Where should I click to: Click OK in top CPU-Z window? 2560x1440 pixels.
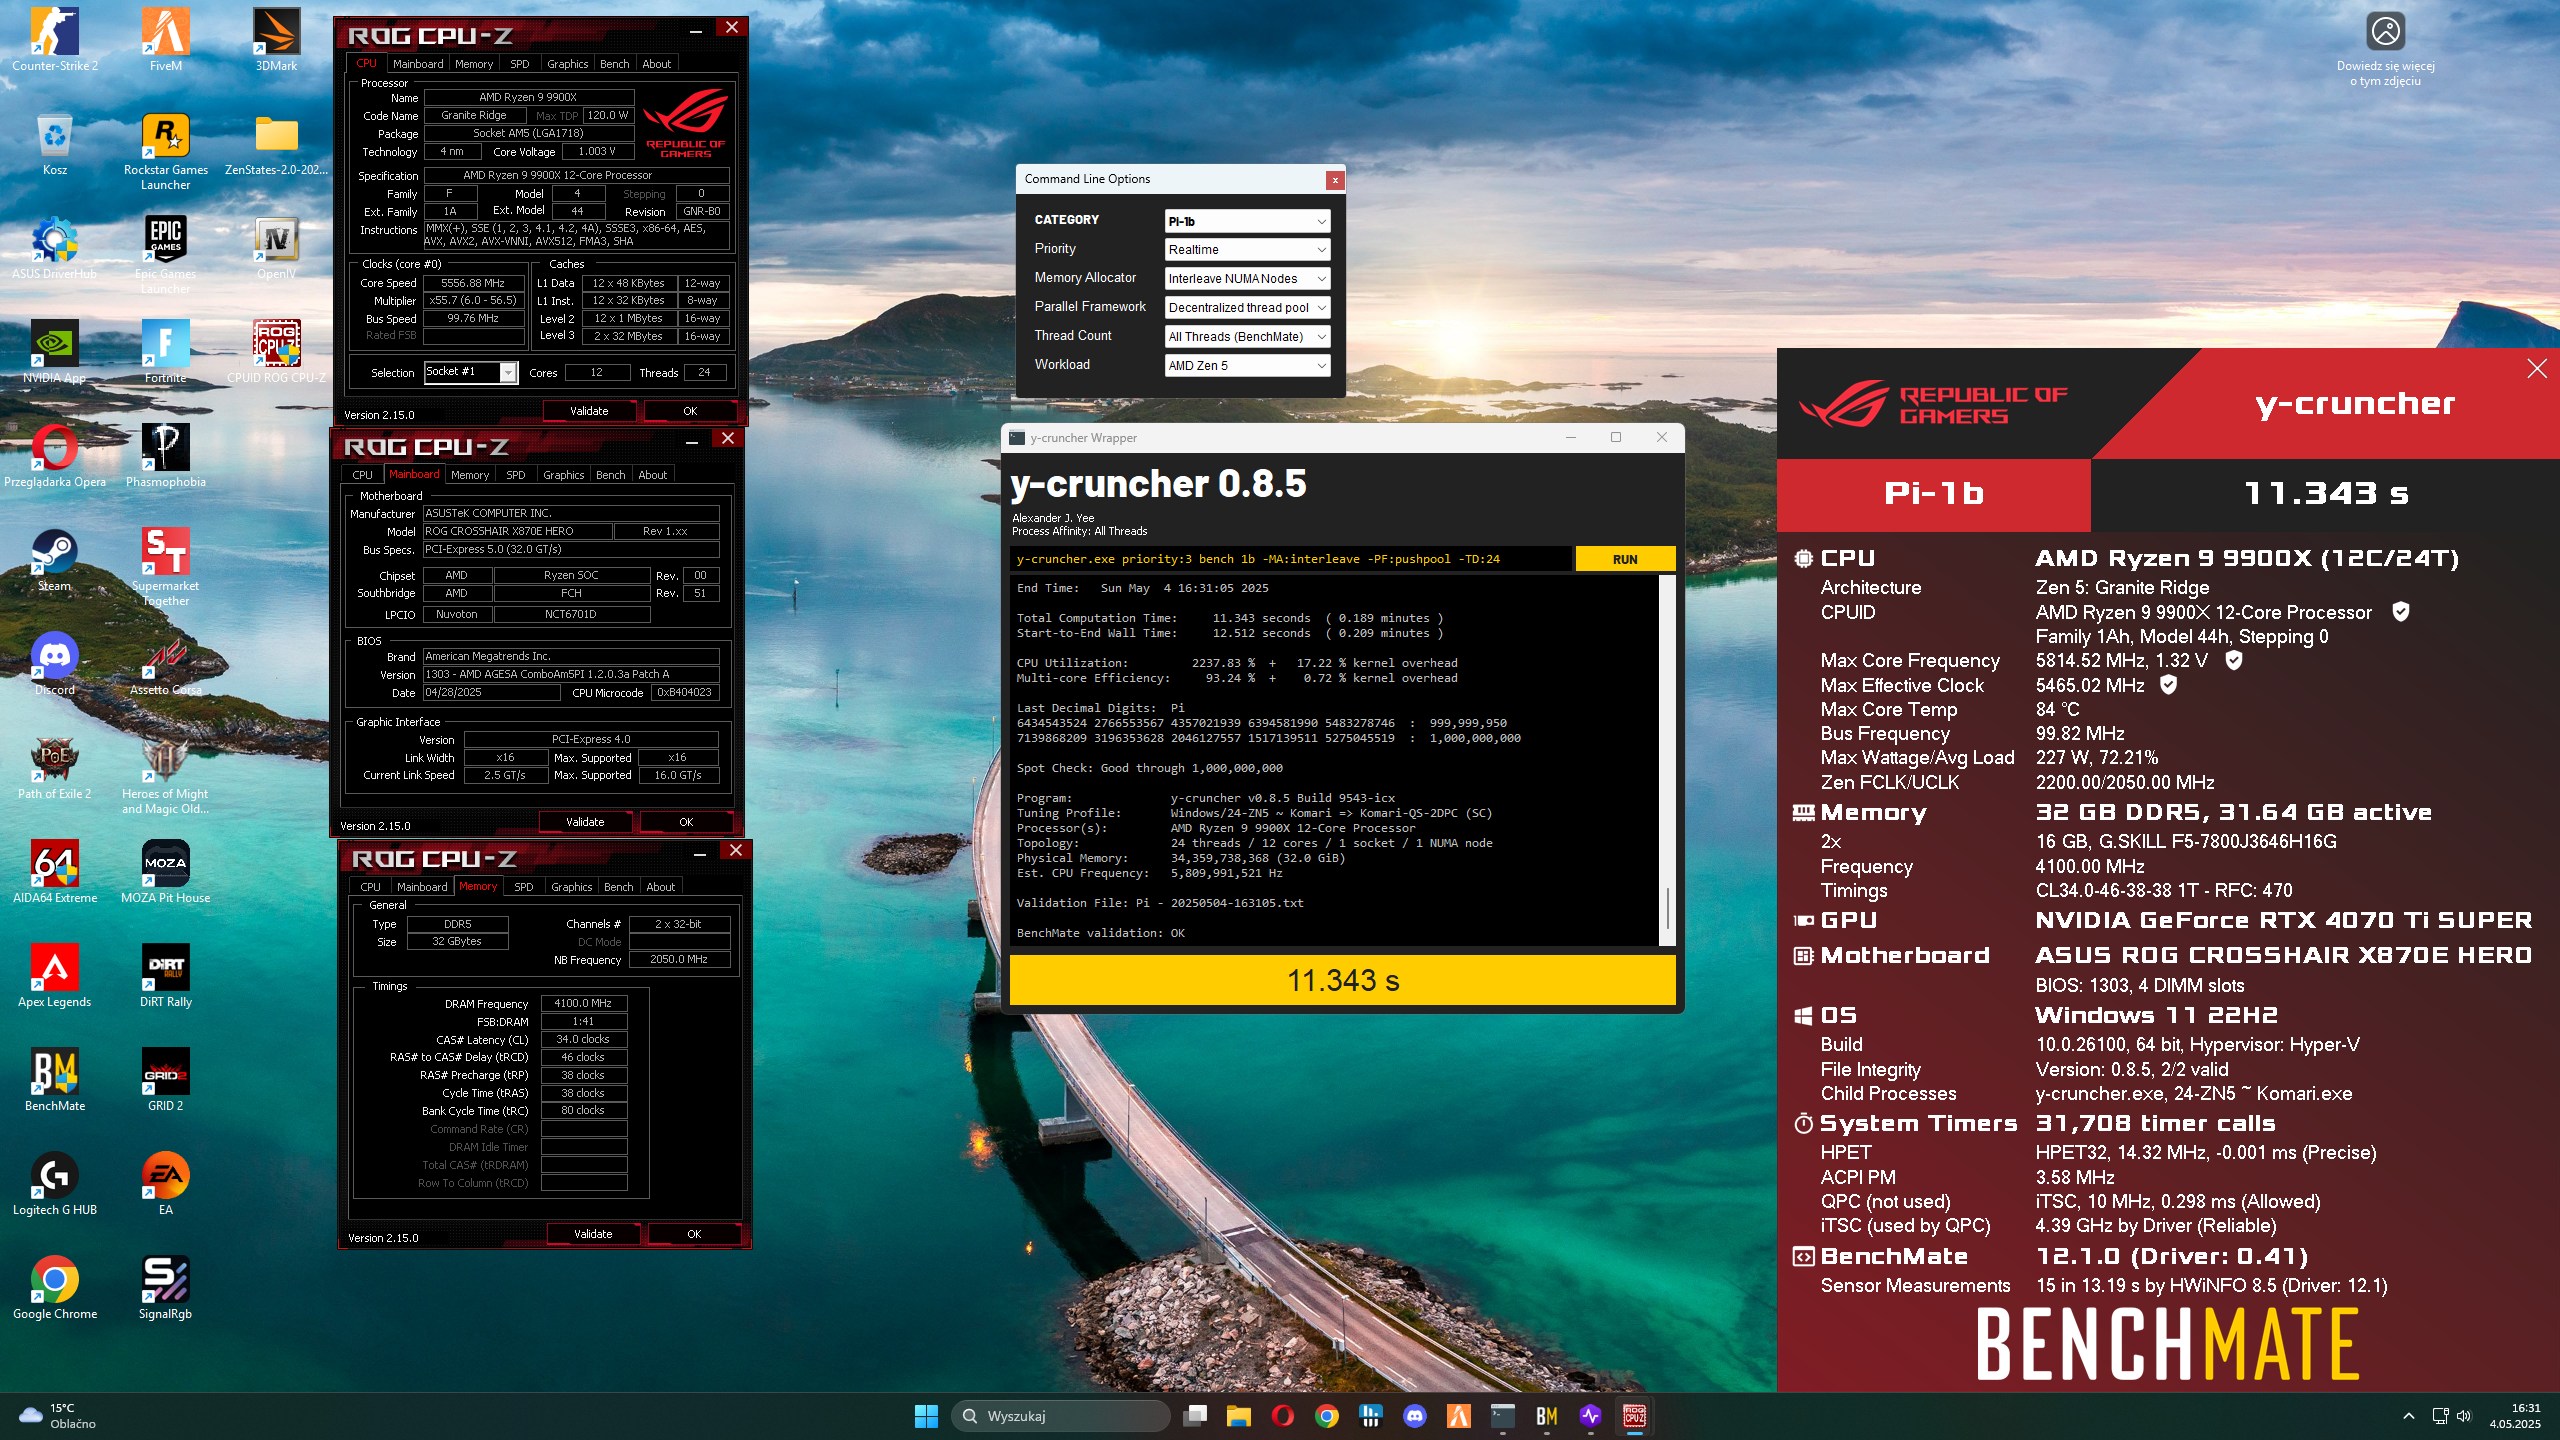690,411
